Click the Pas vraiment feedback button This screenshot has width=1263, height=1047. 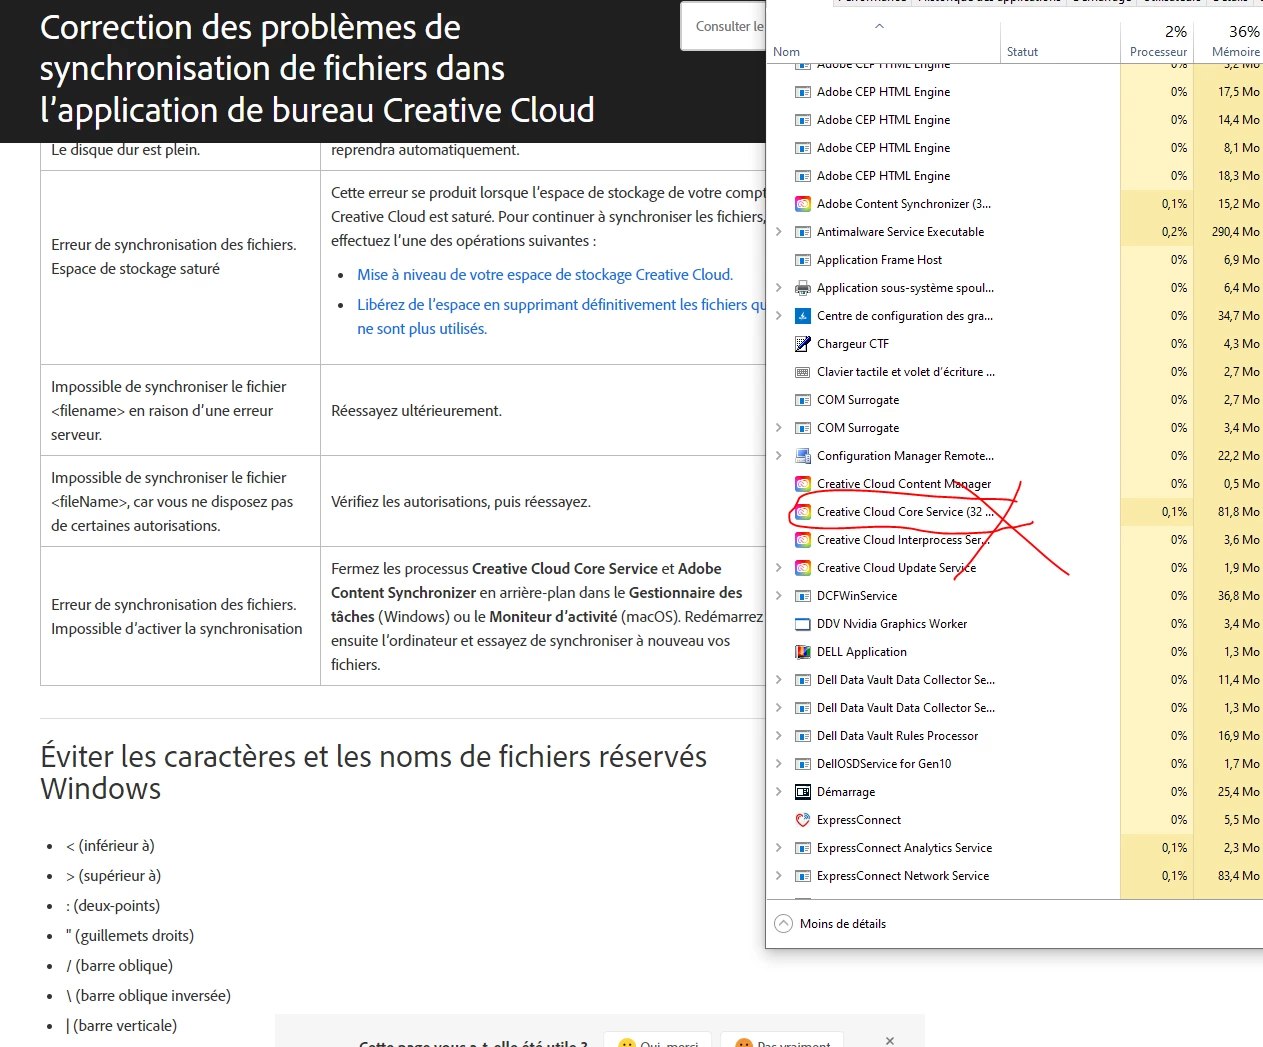point(782,1040)
